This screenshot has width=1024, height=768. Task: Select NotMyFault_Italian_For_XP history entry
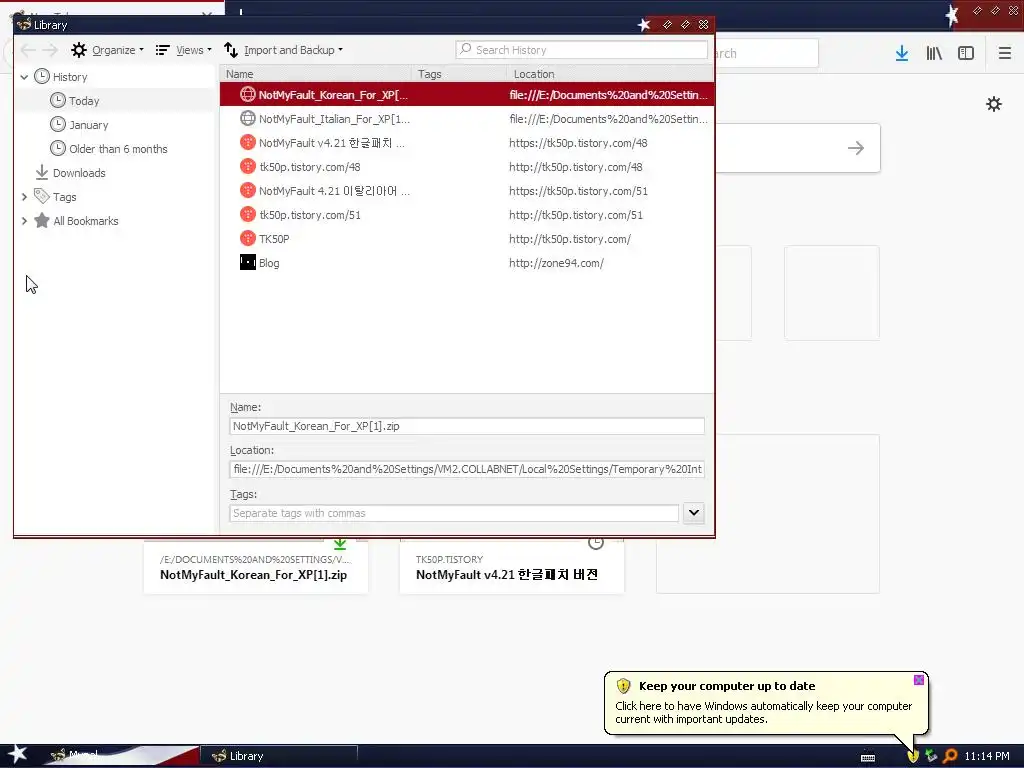click(x=467, y=119)
